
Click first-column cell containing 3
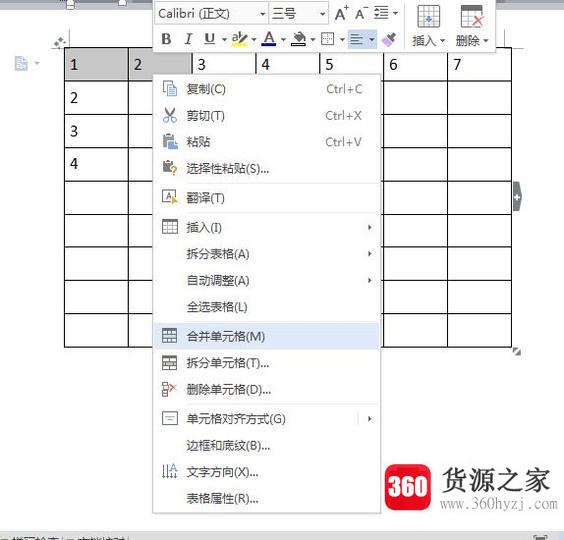pos(96,131)
